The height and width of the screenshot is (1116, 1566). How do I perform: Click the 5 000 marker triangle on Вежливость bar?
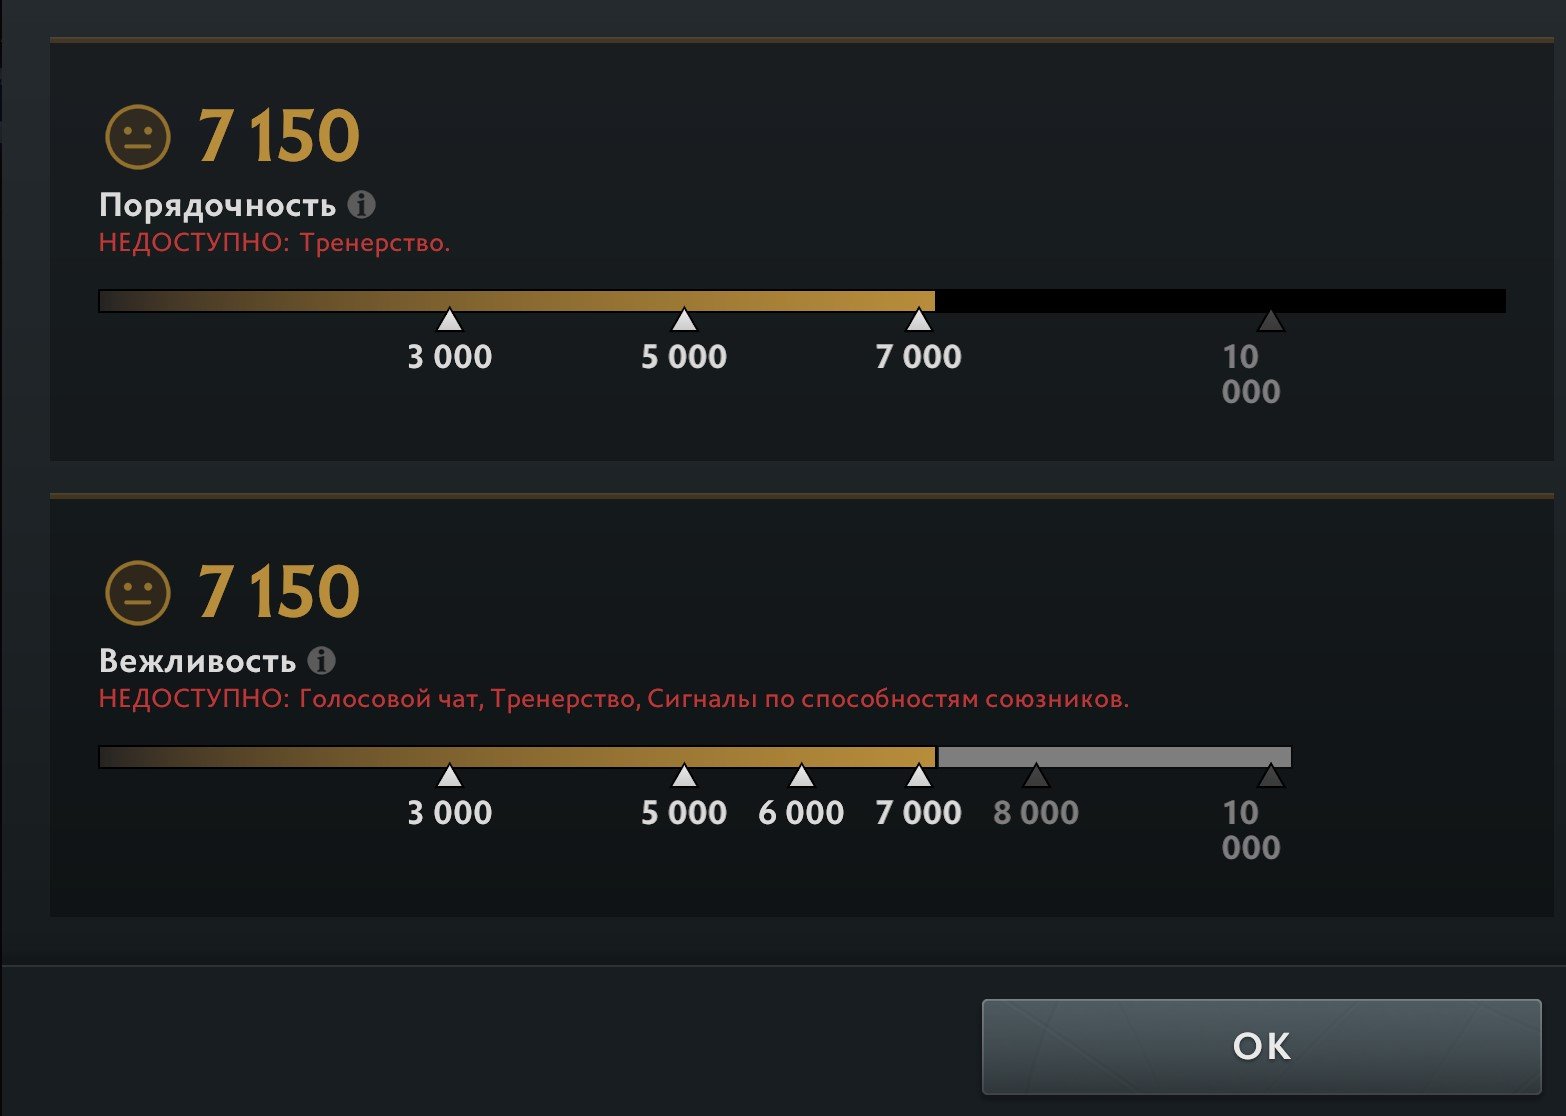[684, 776]
